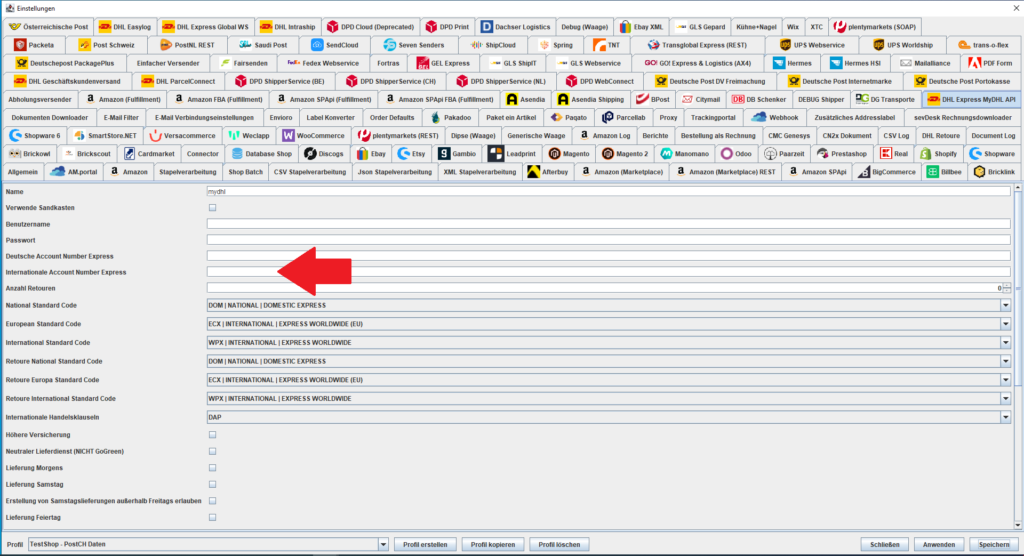Enable the Lieferung Feiertag checkbox
Viewport: 1024px width, 556px height.
pos(212,517)
